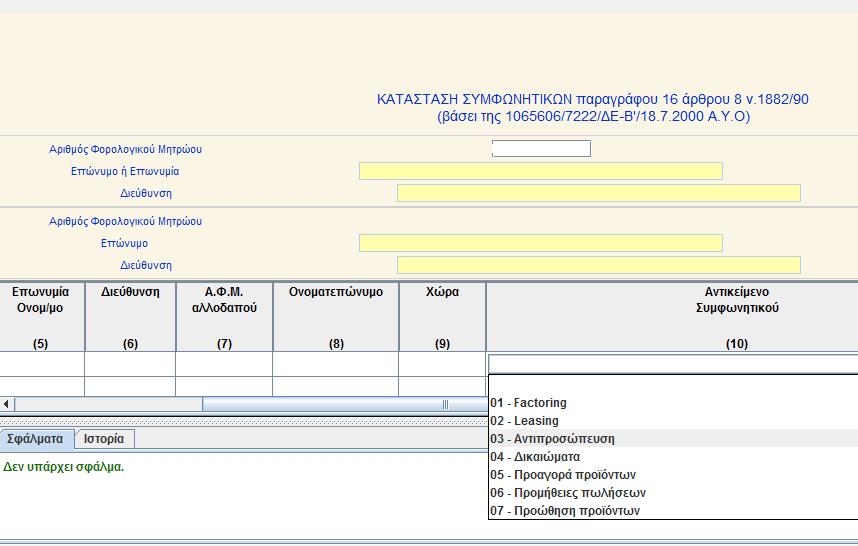Select the blank first dropdown entry
The width and height of the screenshot is (858, 546).
coord(673,385)
